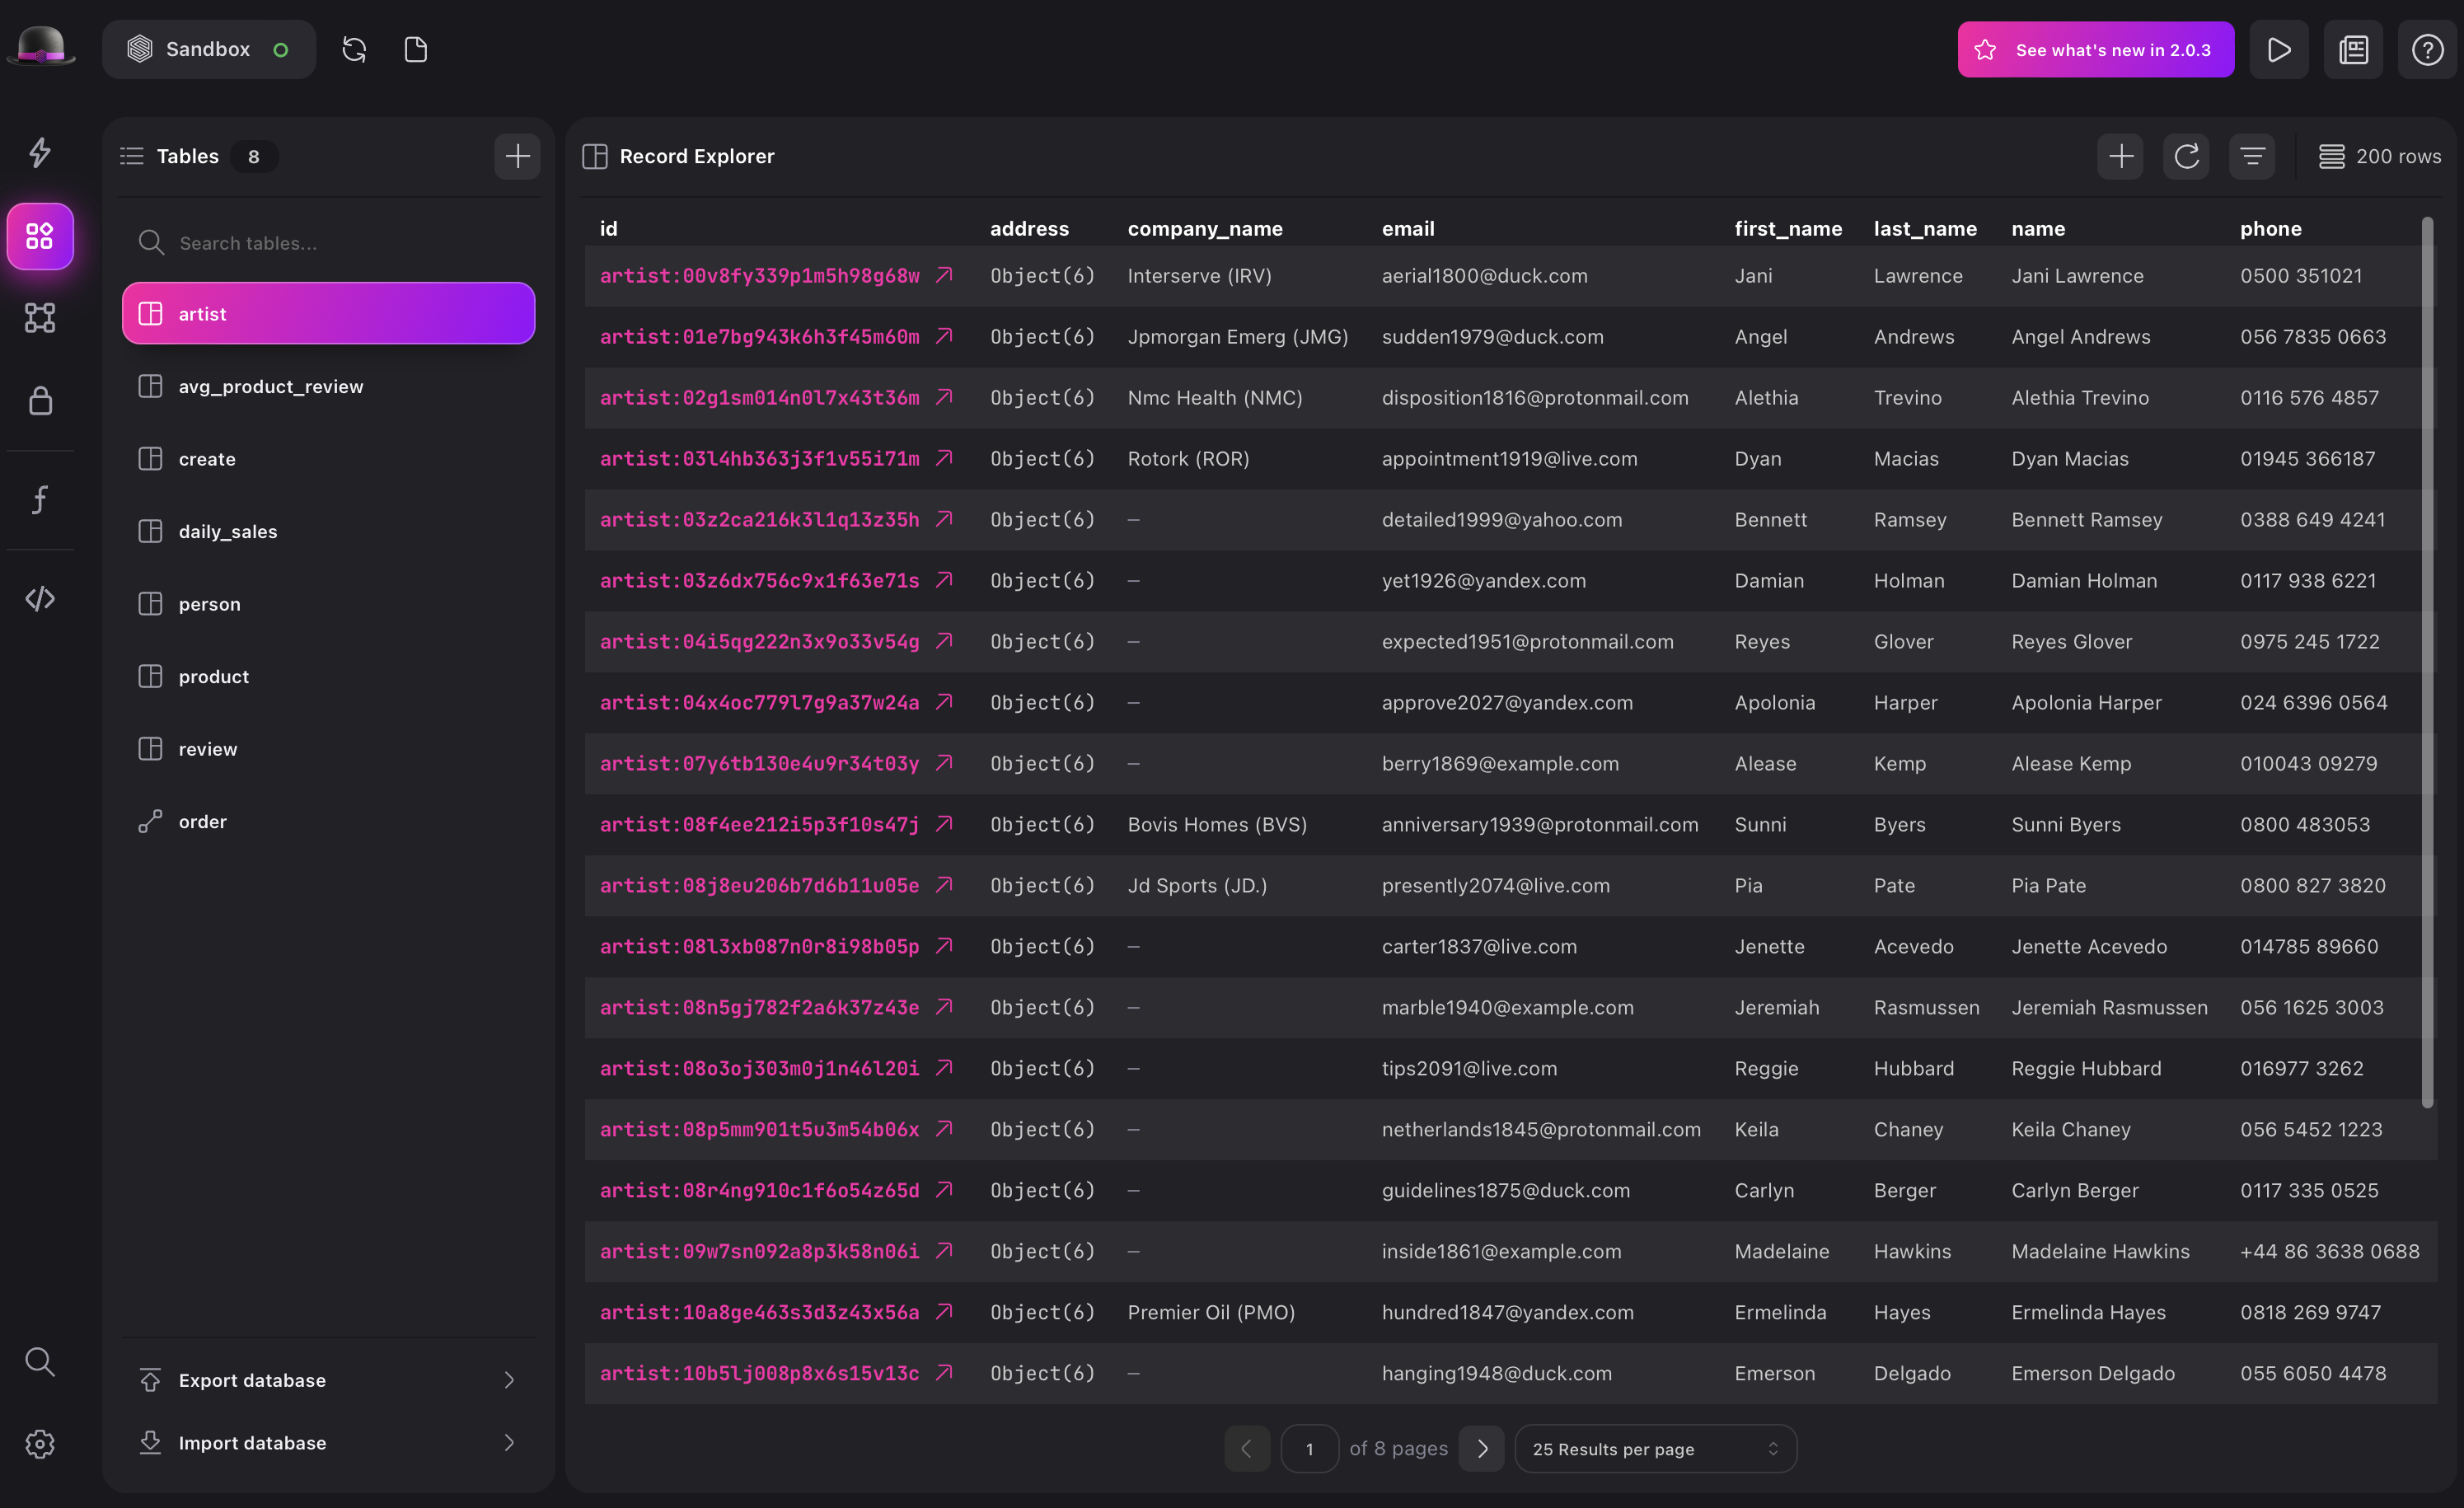Click the id column header
Viewport: 2464px width, 1508px height.
(608, 228)
